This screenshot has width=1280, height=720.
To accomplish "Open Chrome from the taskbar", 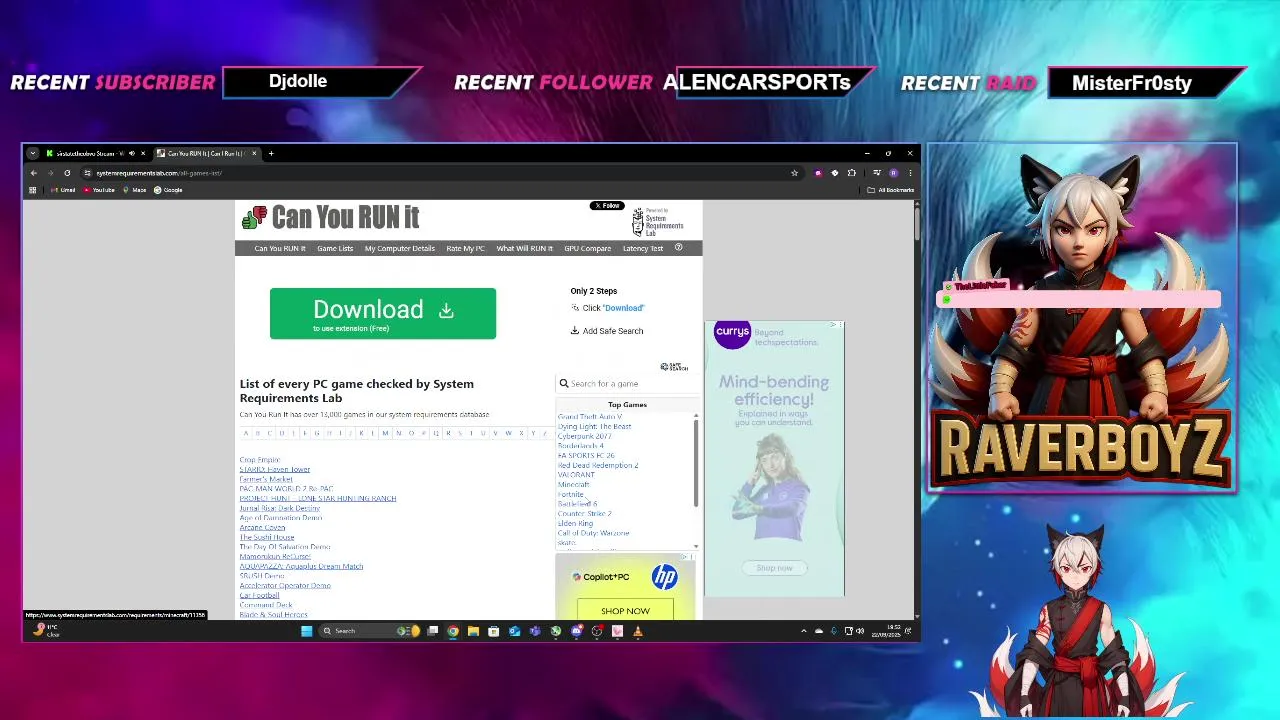I will click(453, 631).
